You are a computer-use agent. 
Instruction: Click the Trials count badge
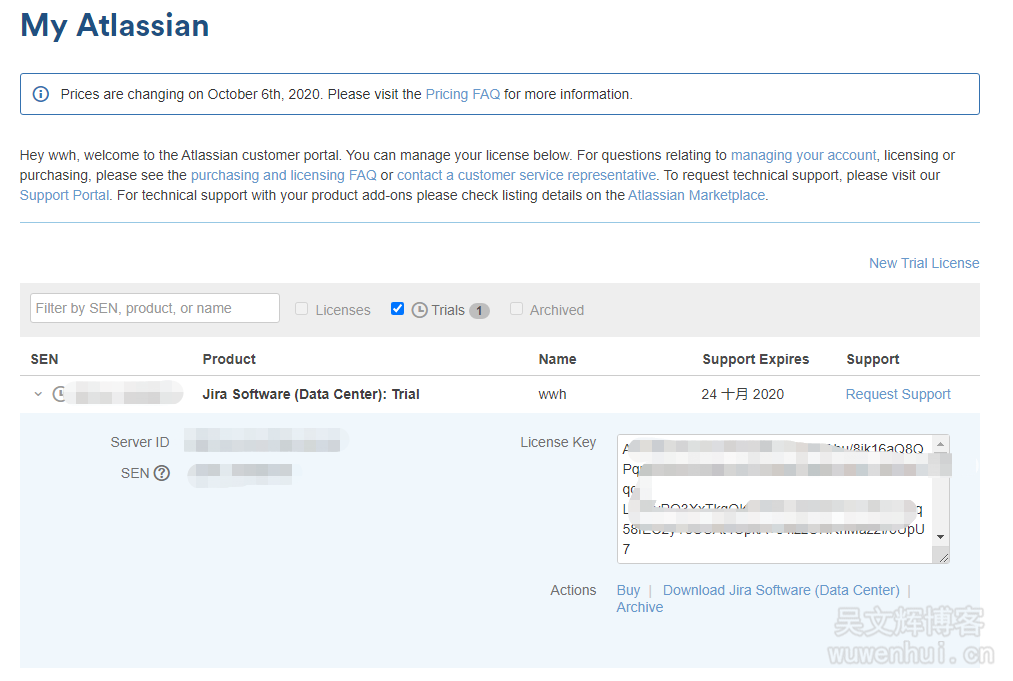click(x=479, y=311)
